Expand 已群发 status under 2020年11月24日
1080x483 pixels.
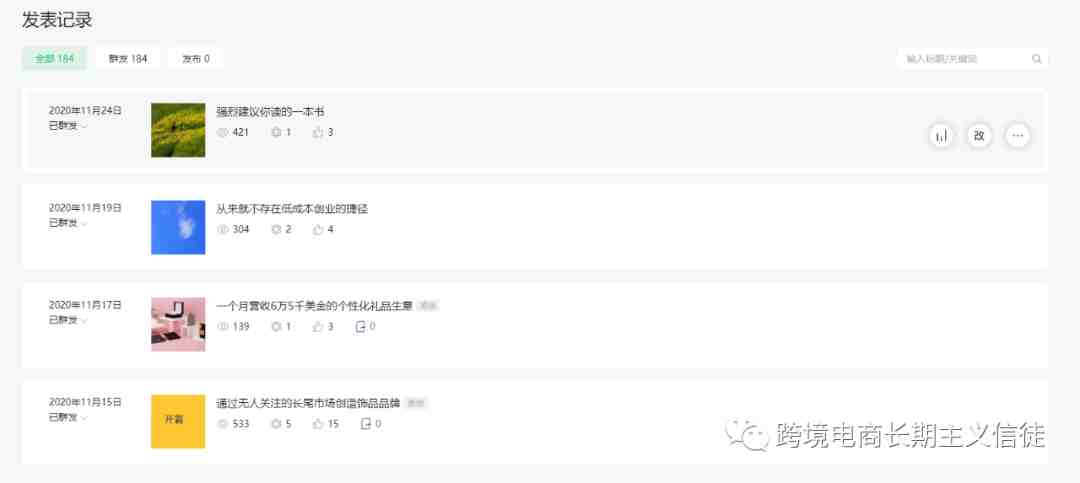point(68,126)
